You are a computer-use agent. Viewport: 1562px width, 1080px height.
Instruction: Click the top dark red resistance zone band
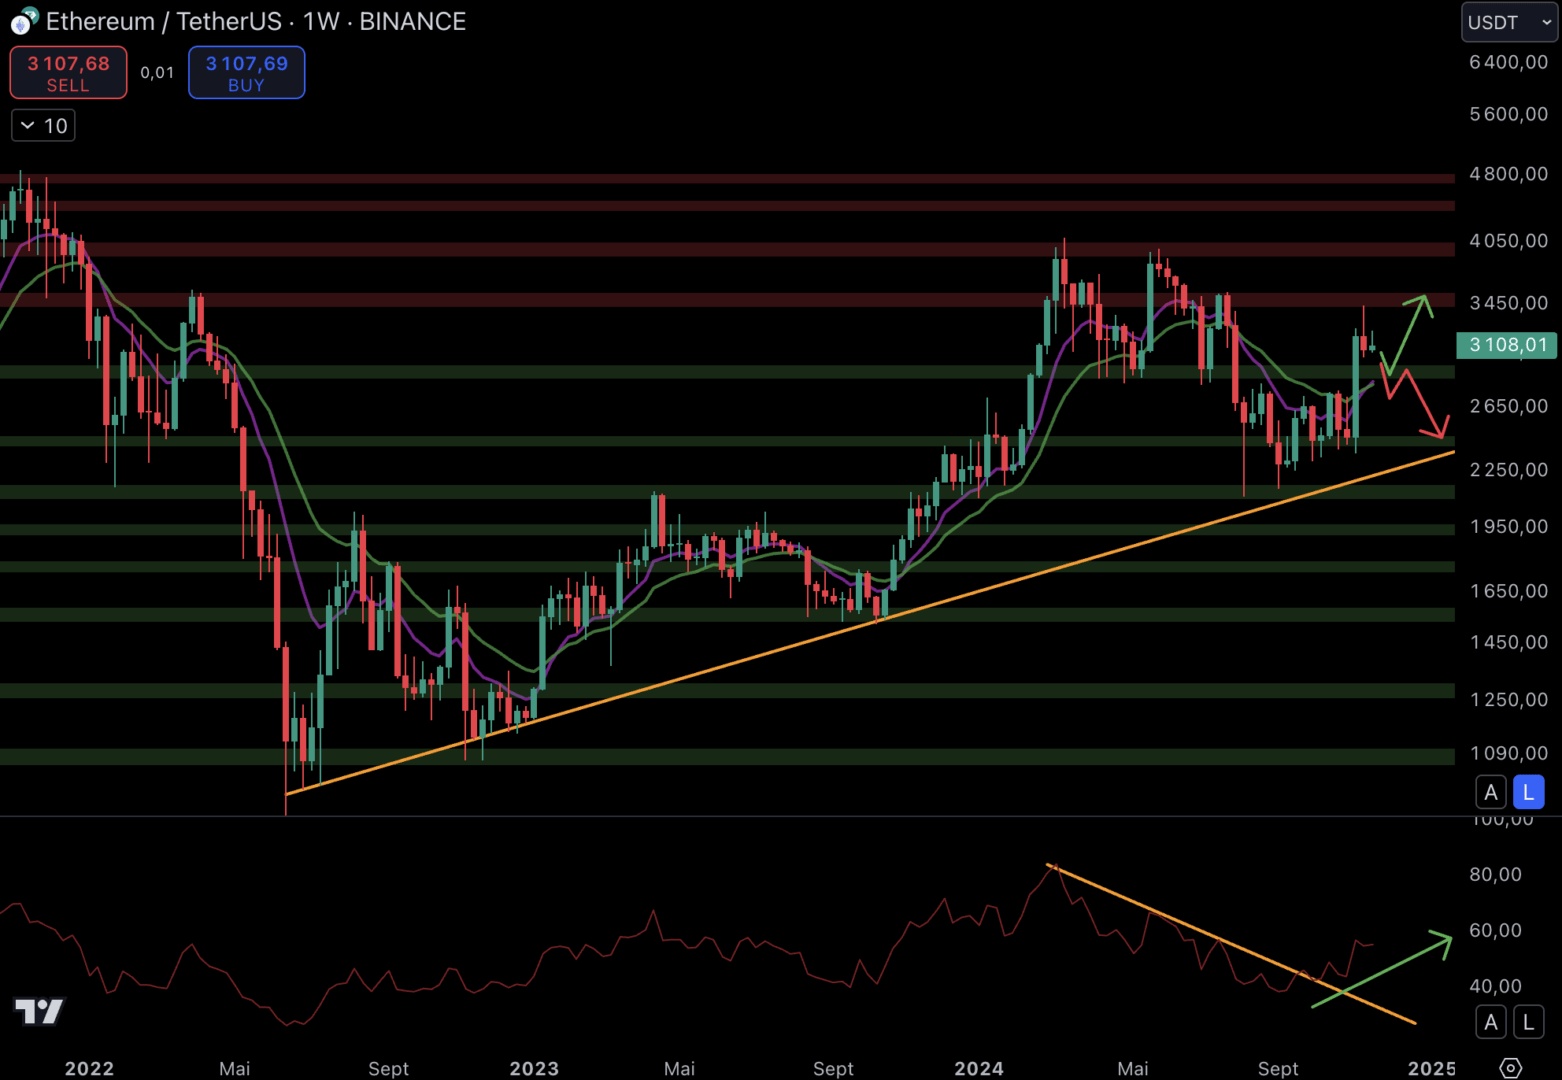700,179
